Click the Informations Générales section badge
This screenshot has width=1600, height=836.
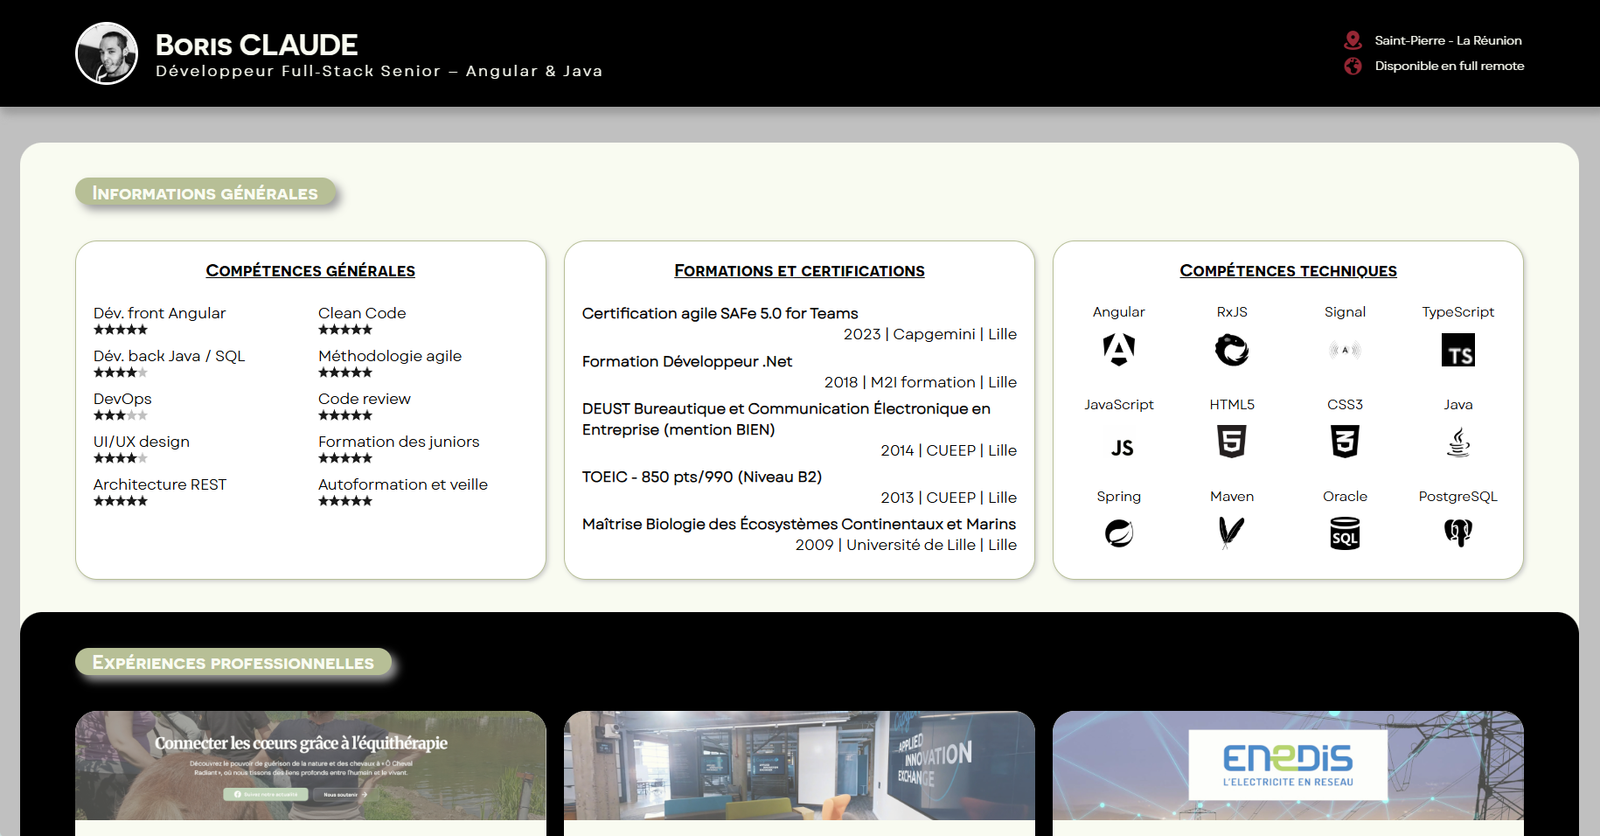(205, 193)
